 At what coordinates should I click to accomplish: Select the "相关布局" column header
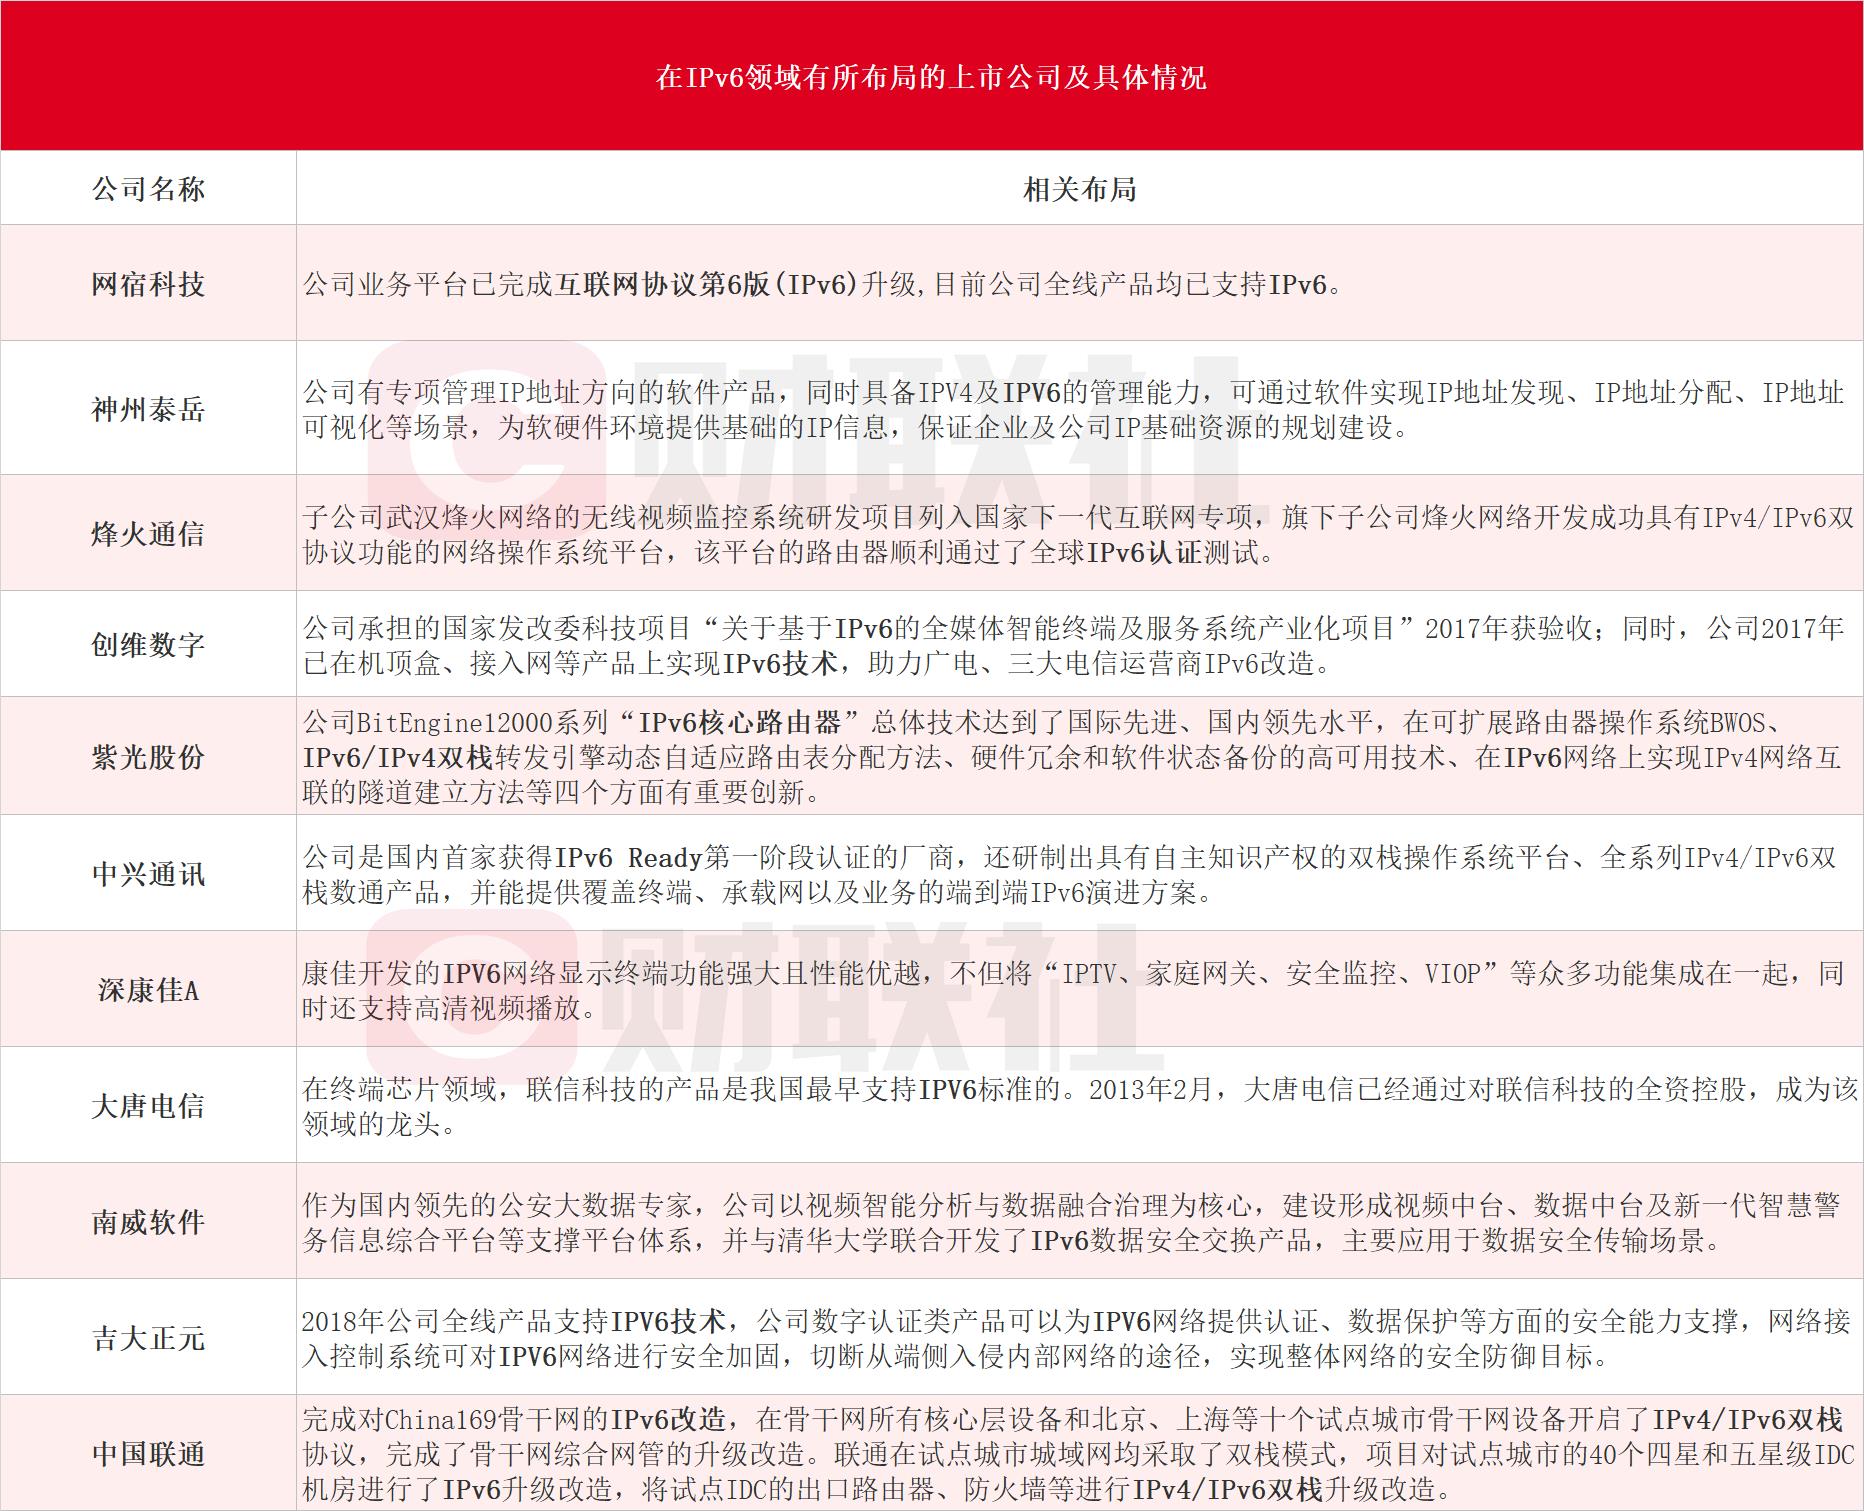pos(1080,189)
